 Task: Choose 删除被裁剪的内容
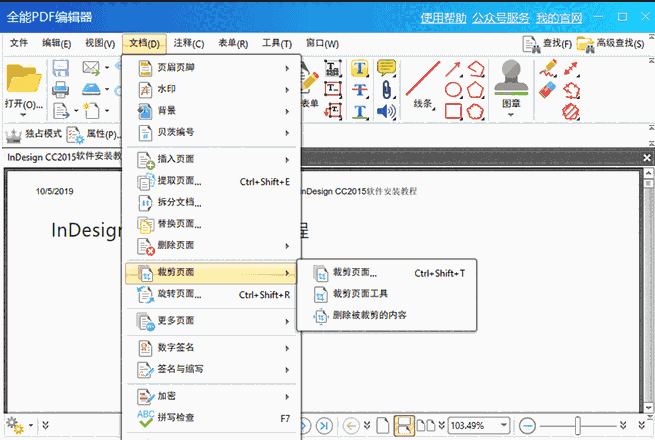pyautogui.click(x=387, y=315)
